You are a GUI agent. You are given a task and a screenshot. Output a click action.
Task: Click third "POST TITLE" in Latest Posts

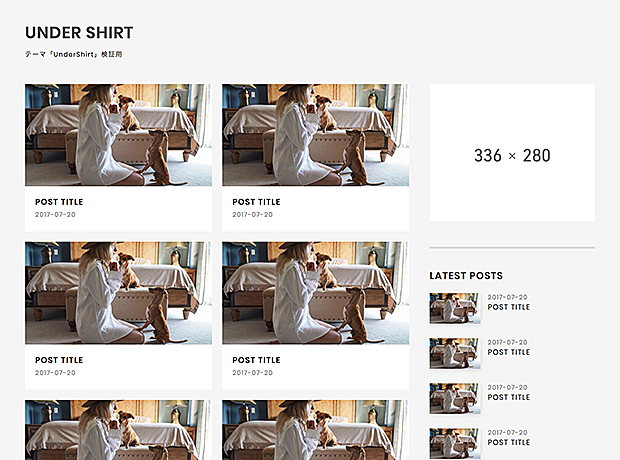(x=509, y=397)
